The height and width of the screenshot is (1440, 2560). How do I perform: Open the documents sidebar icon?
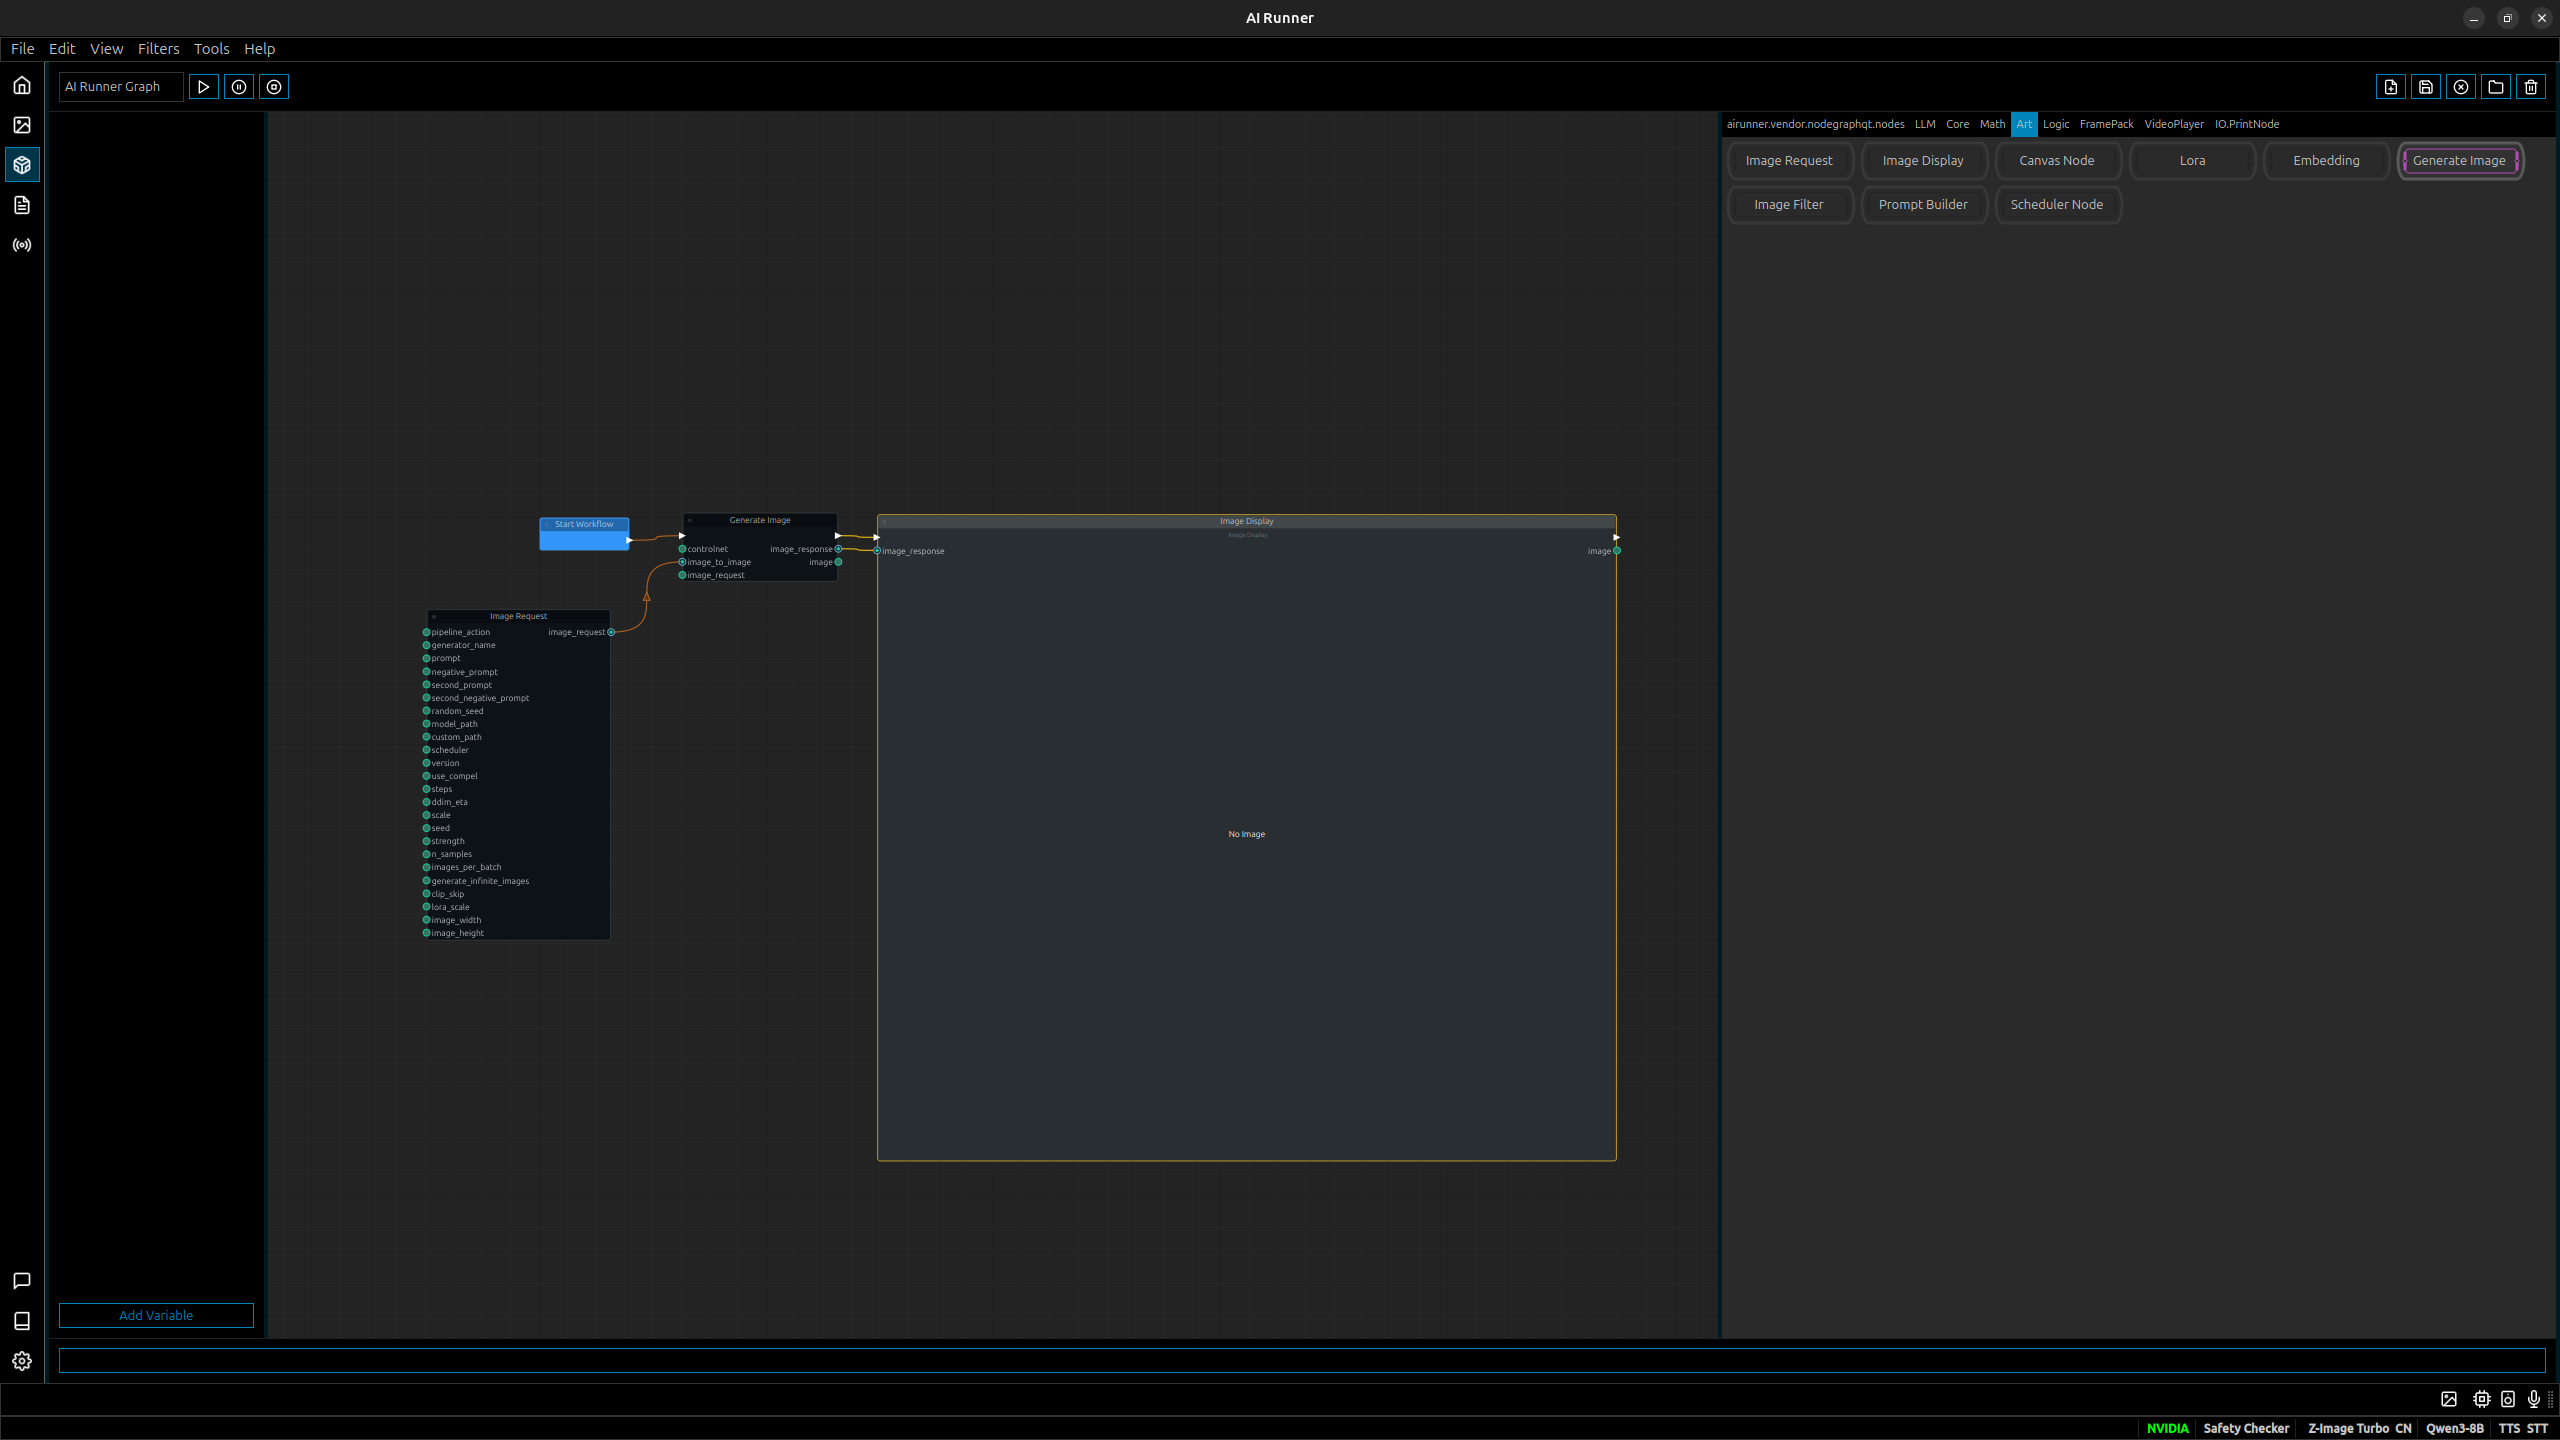22,205
